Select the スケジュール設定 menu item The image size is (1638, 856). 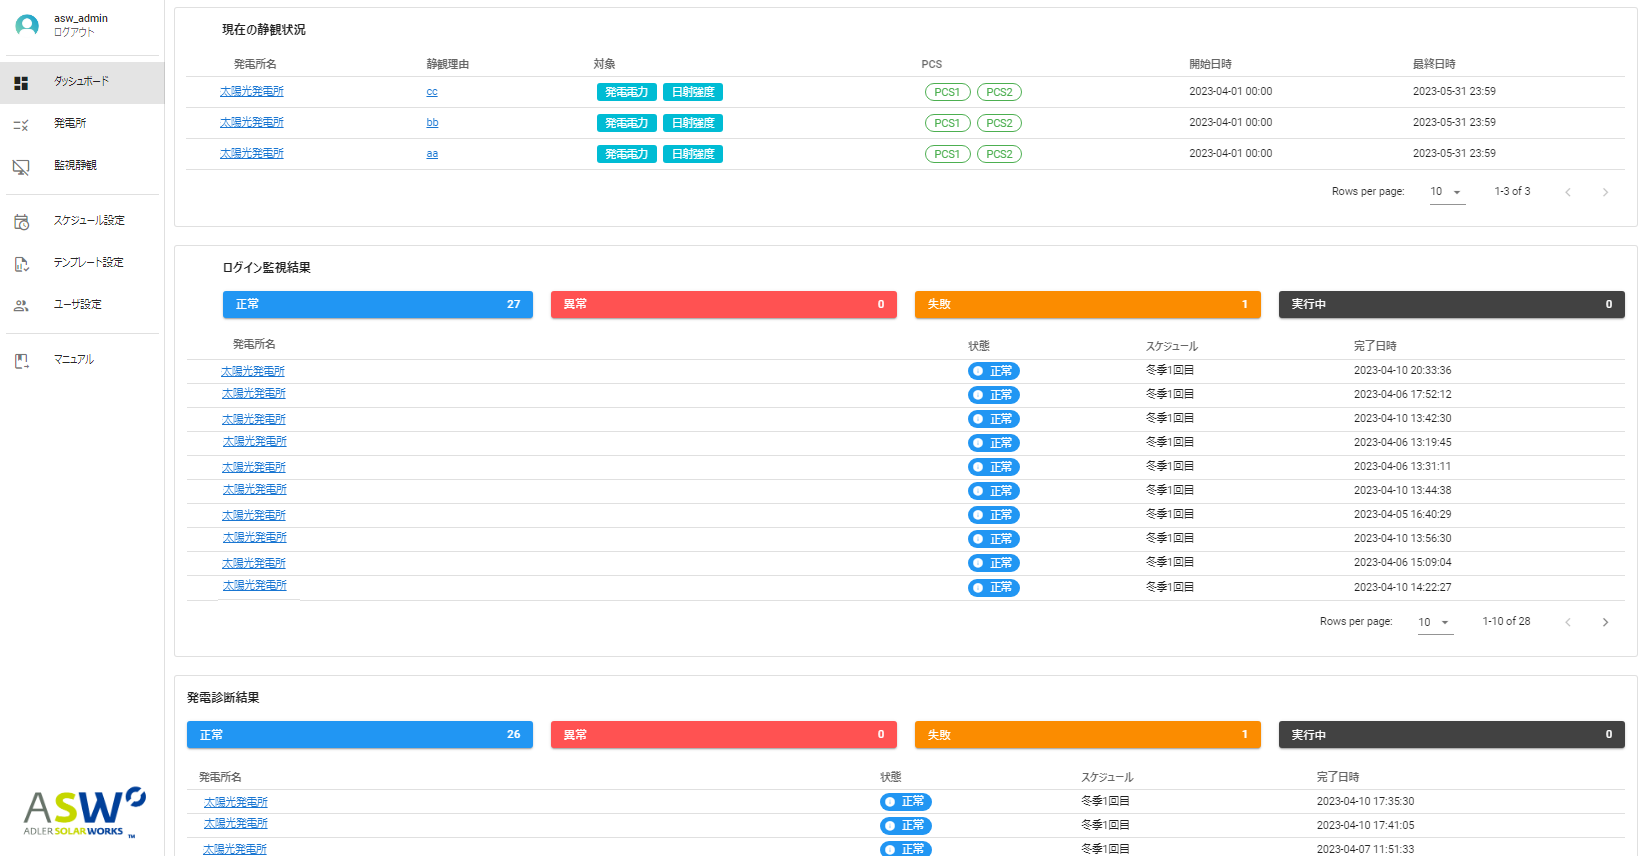click(x=89, y=220)
